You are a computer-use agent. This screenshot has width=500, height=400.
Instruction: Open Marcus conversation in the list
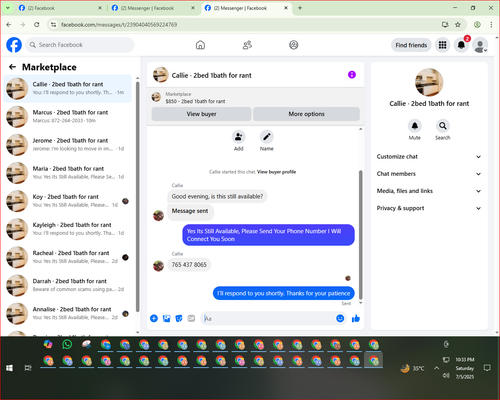point(68,117)
